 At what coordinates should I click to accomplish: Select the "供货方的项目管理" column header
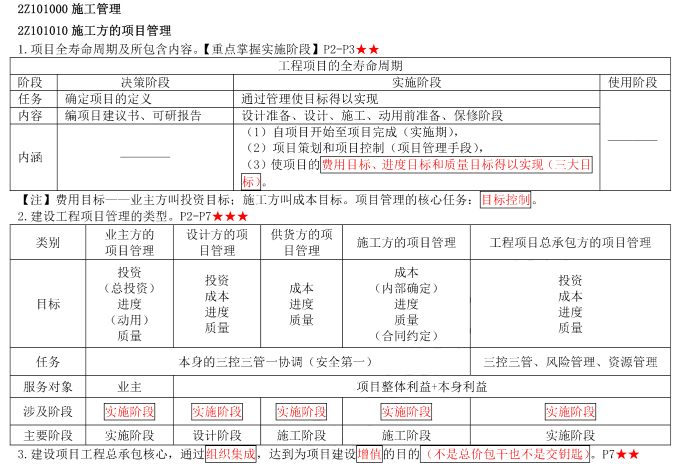[301, 242]
